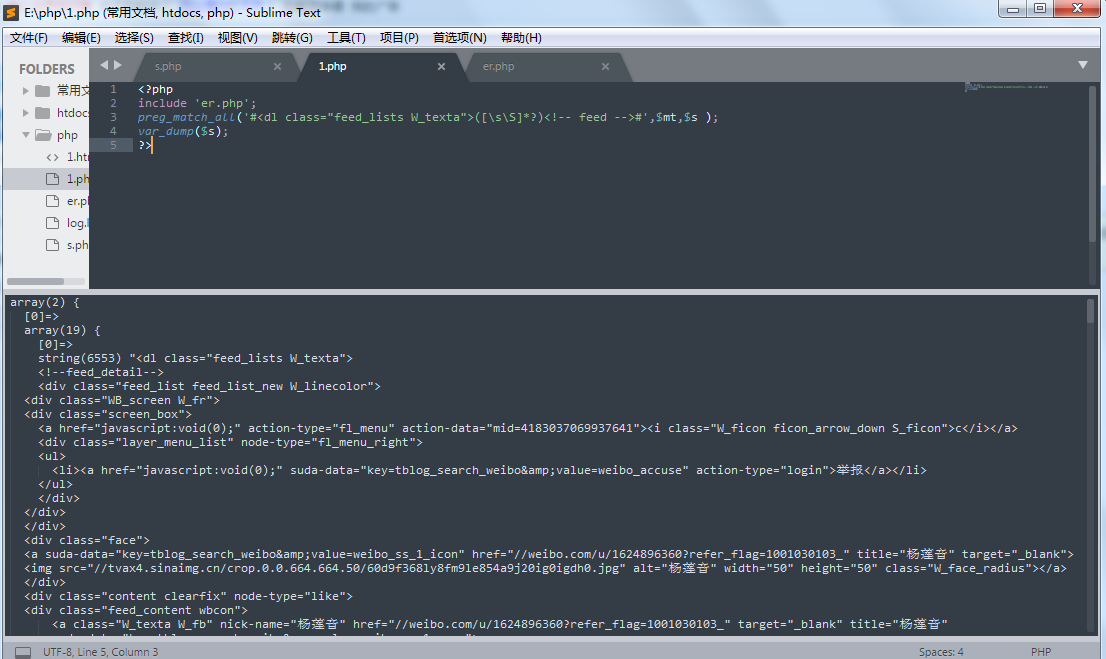Expand the 常用文档 folder
1106x659 pixels.
coord(26,91)
